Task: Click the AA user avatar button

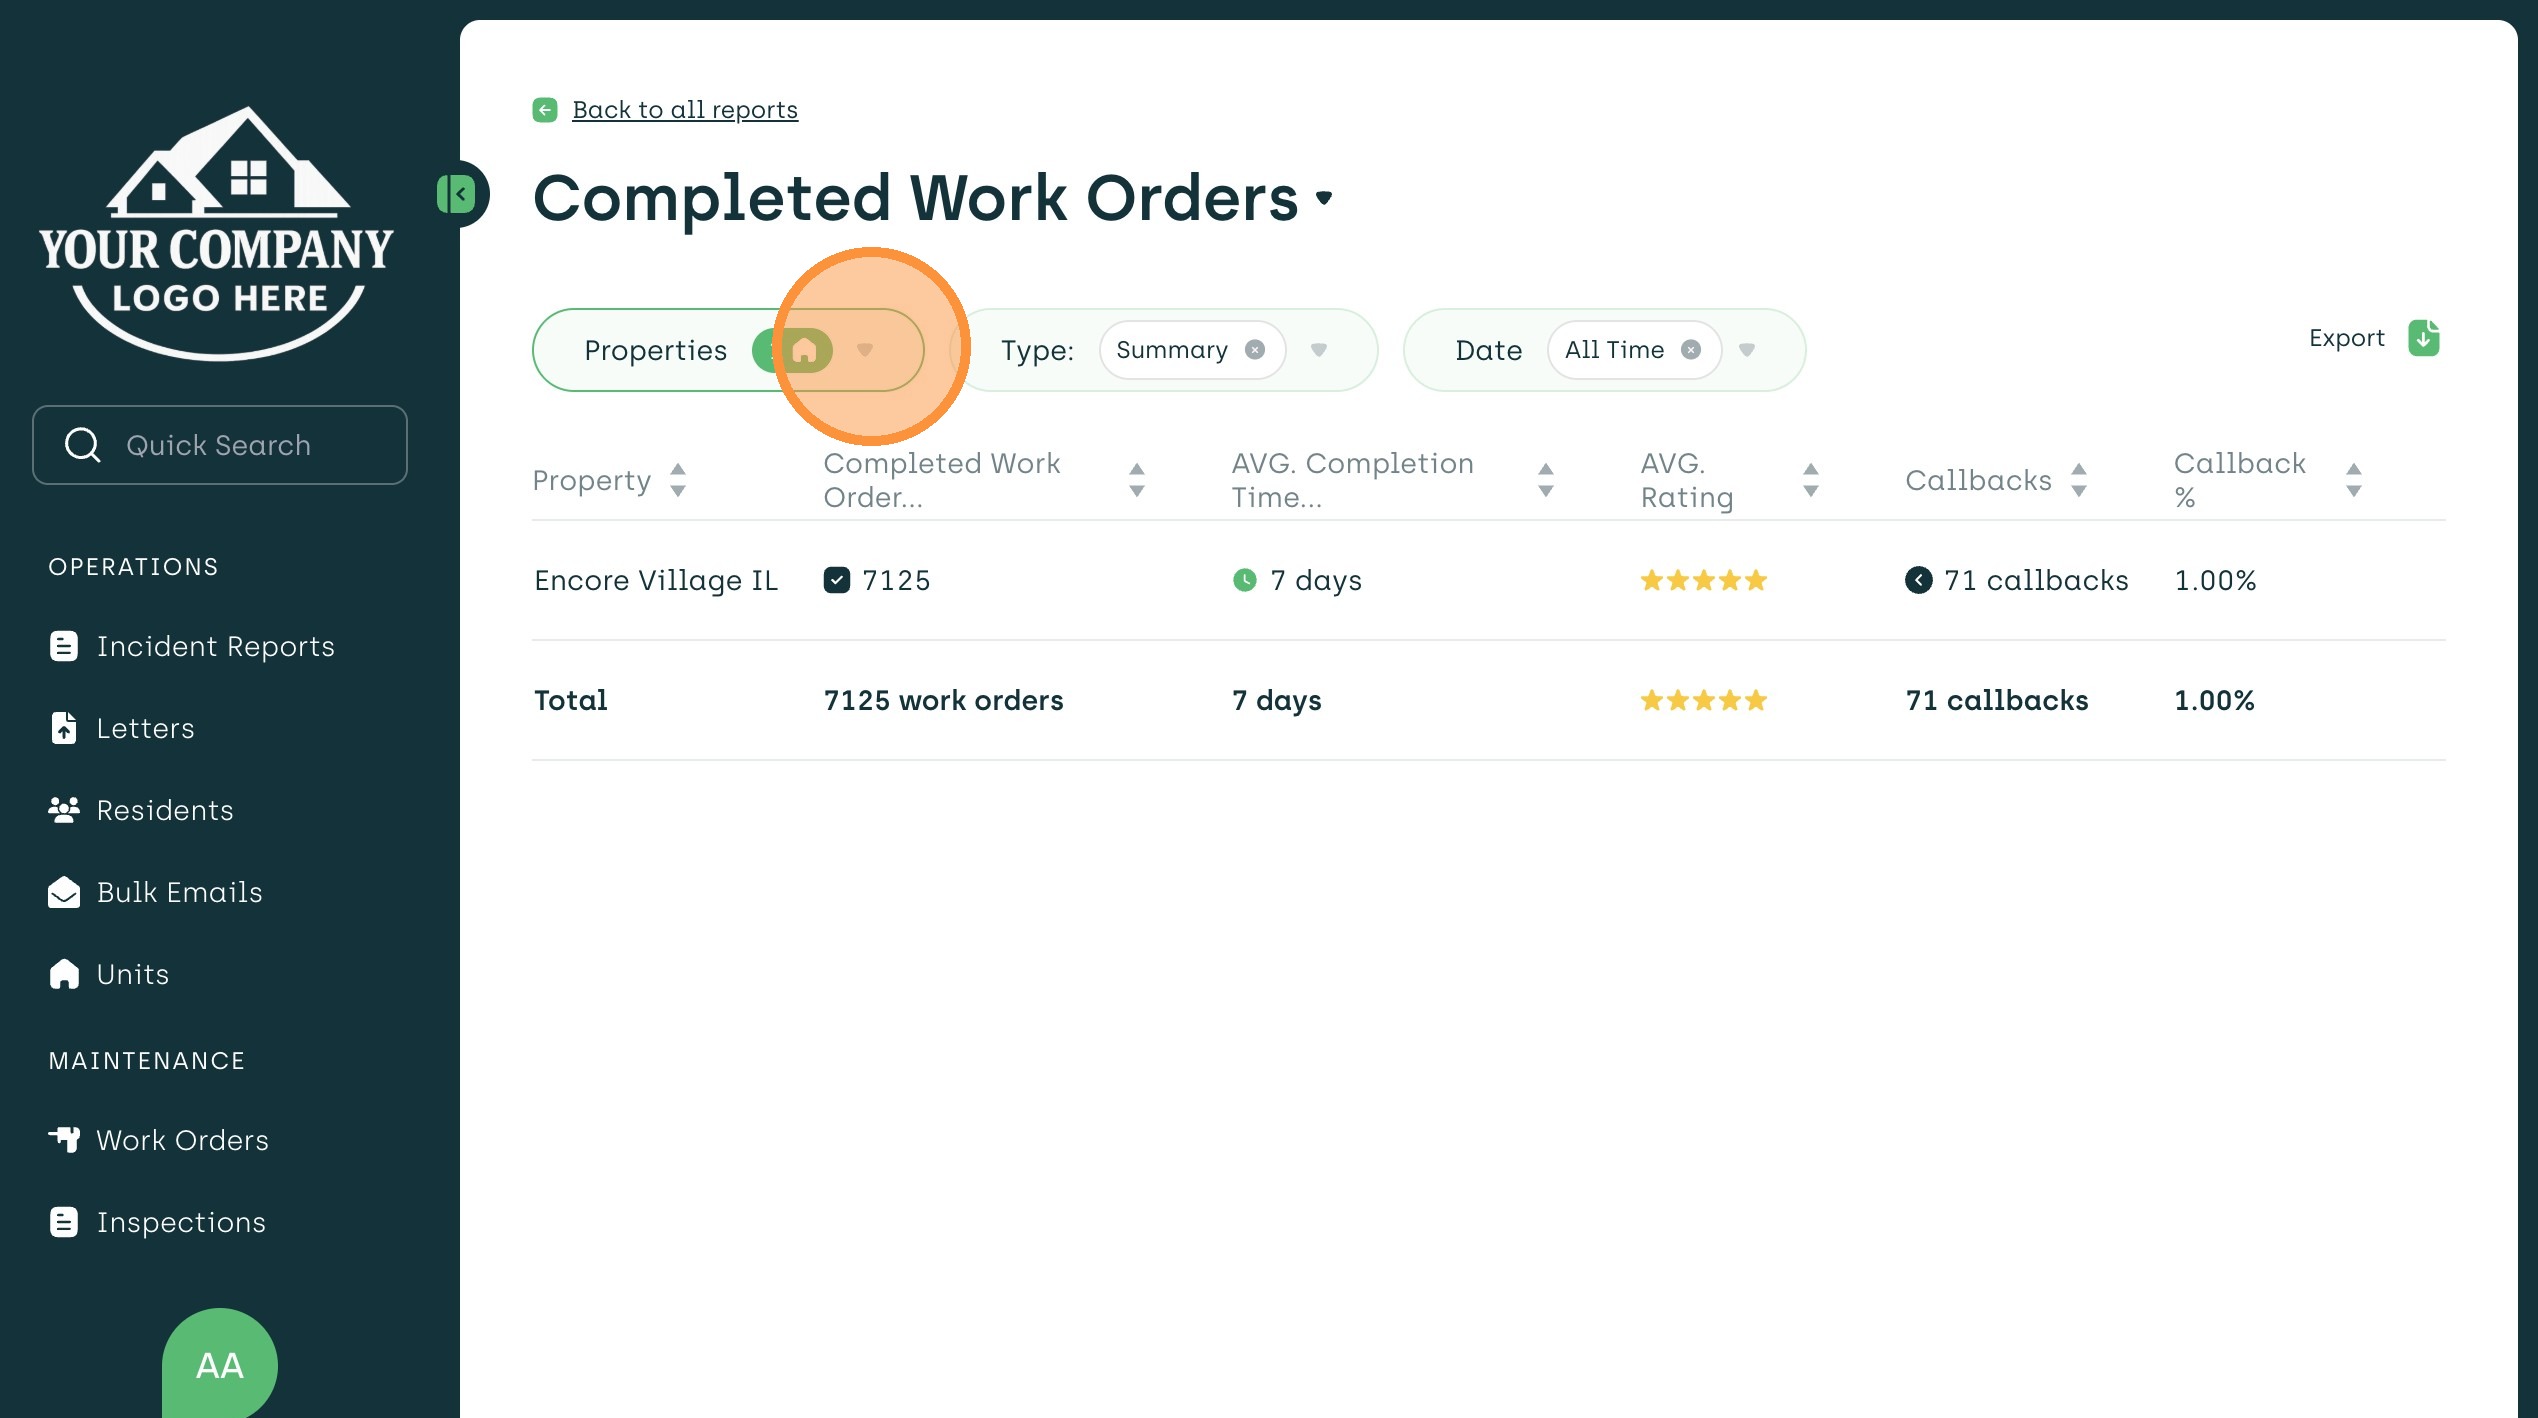Action: 219,1365
